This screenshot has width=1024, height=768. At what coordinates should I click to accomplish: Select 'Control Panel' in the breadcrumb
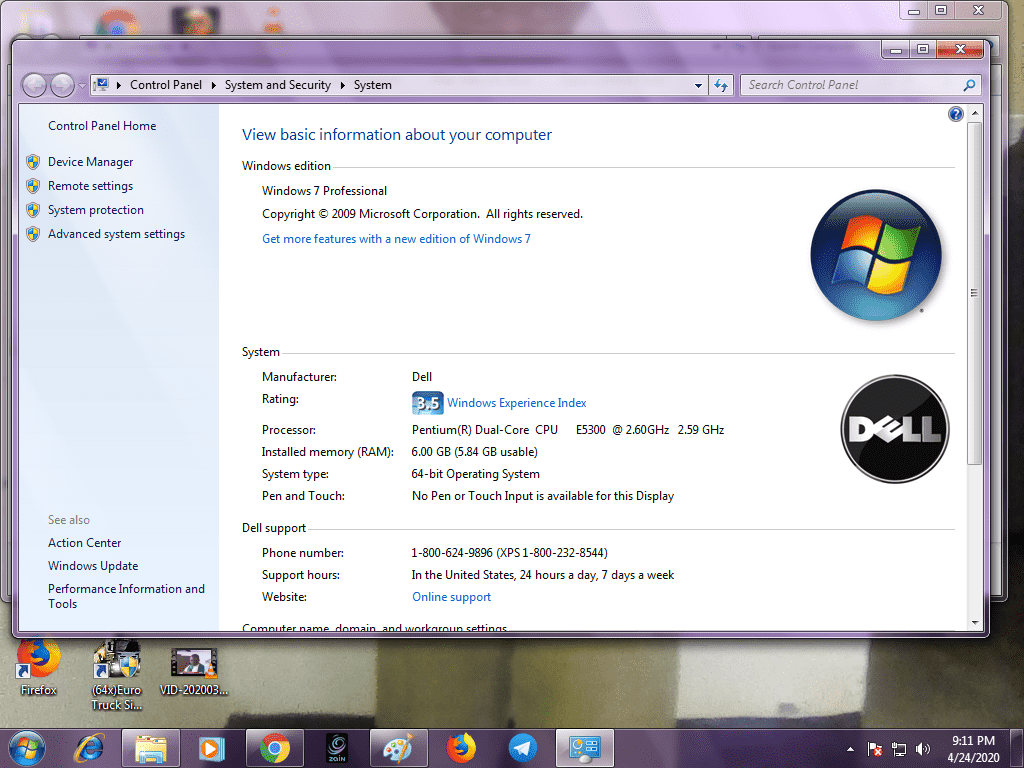166,85
